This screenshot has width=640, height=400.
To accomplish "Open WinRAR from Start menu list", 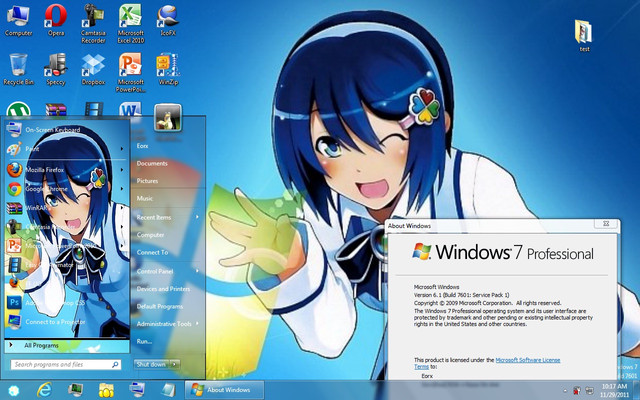I will click(65, 208).
